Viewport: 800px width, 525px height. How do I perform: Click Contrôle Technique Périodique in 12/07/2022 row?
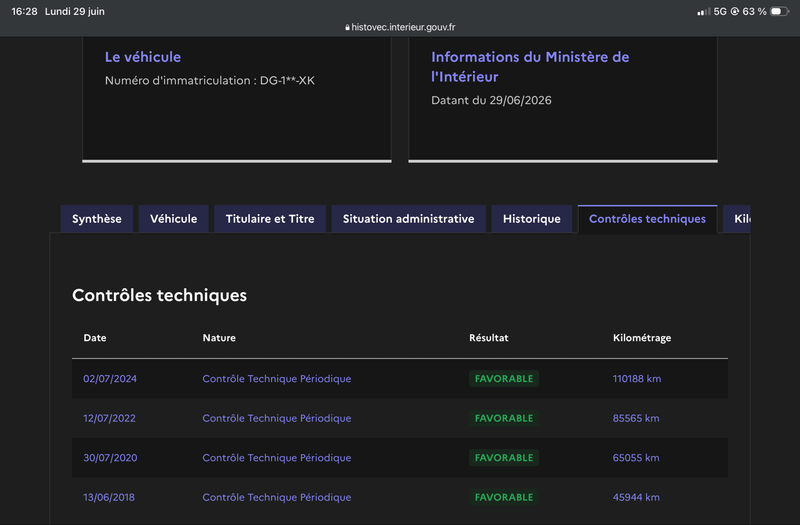(277, 418)
